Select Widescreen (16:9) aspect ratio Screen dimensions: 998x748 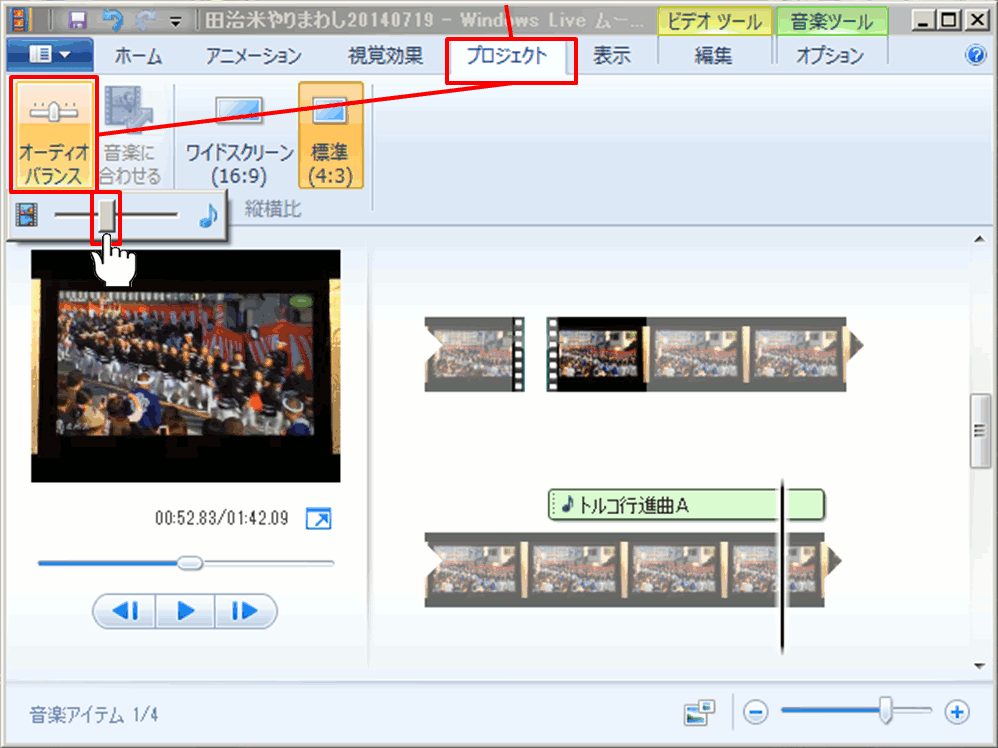click(240, 136)
